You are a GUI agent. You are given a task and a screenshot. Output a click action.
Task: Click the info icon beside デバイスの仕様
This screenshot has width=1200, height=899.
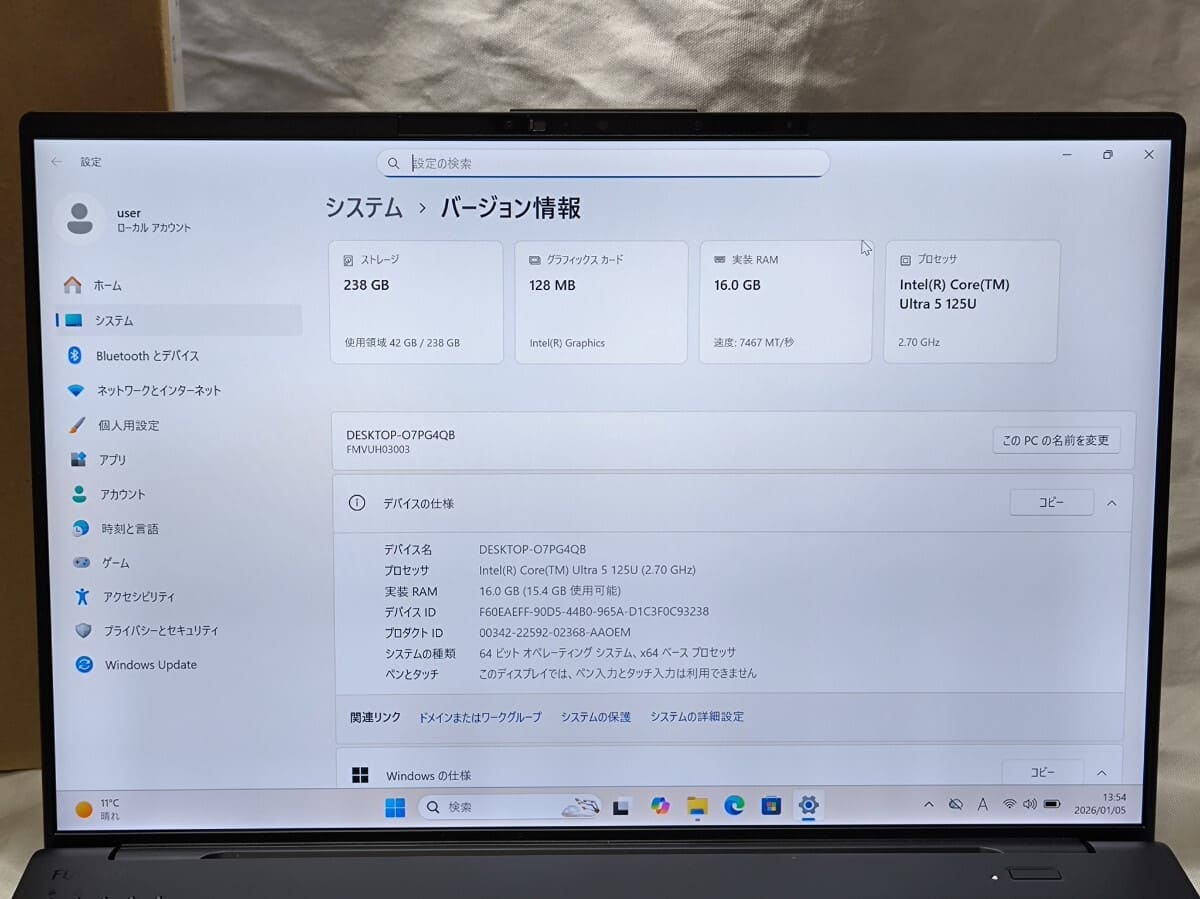pyautogui.click(x=357, y=503)
